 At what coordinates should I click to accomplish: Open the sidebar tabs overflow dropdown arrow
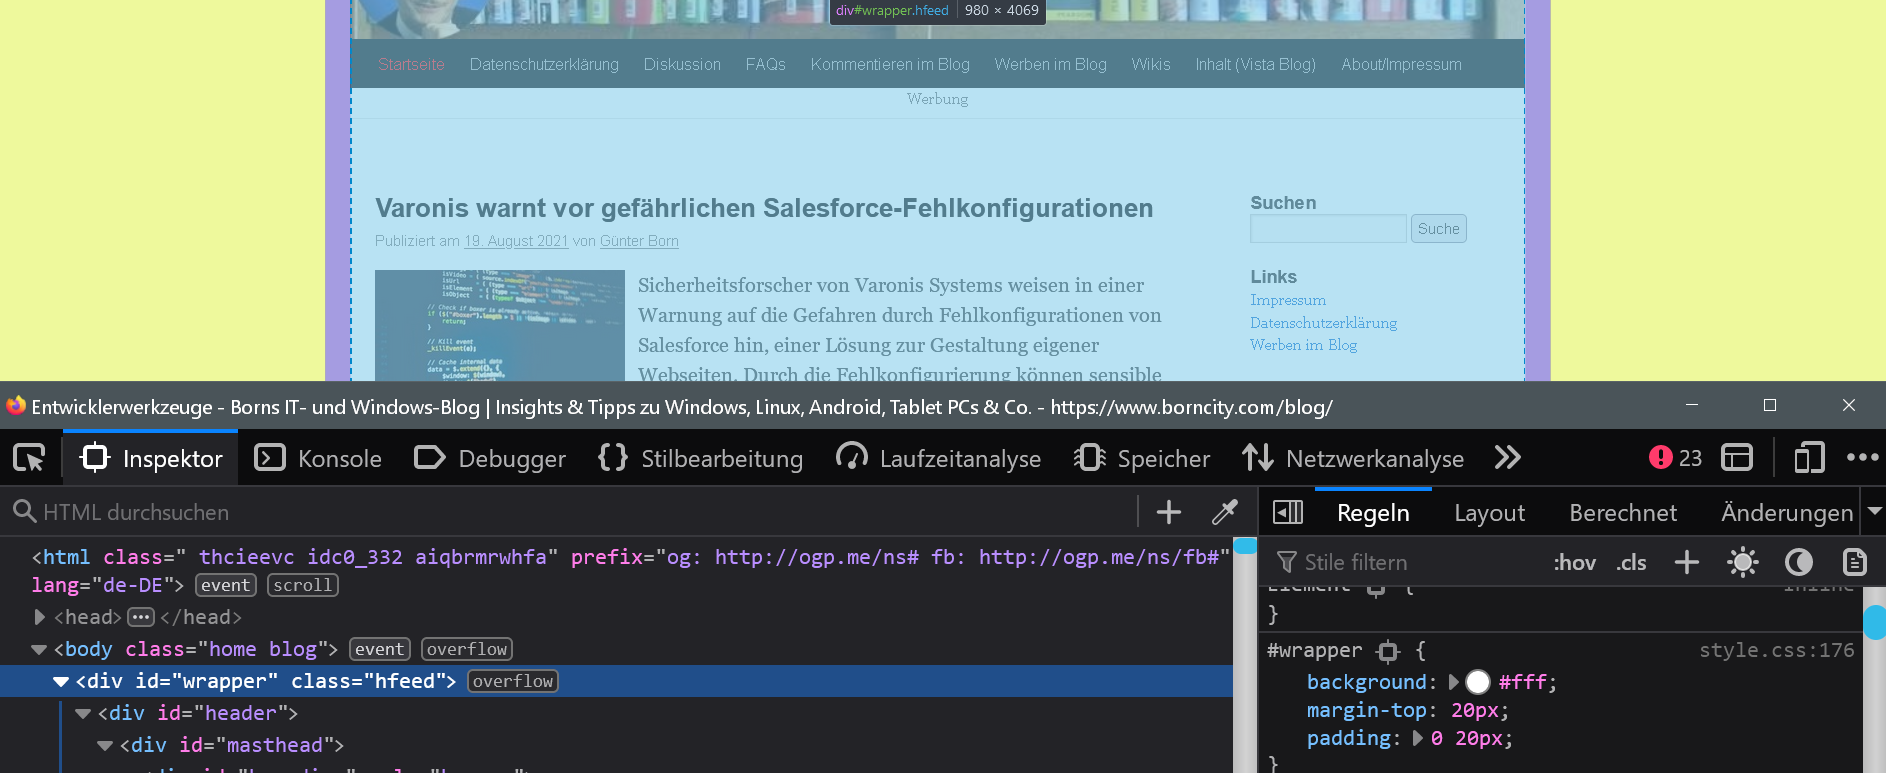coord(1875,511)
